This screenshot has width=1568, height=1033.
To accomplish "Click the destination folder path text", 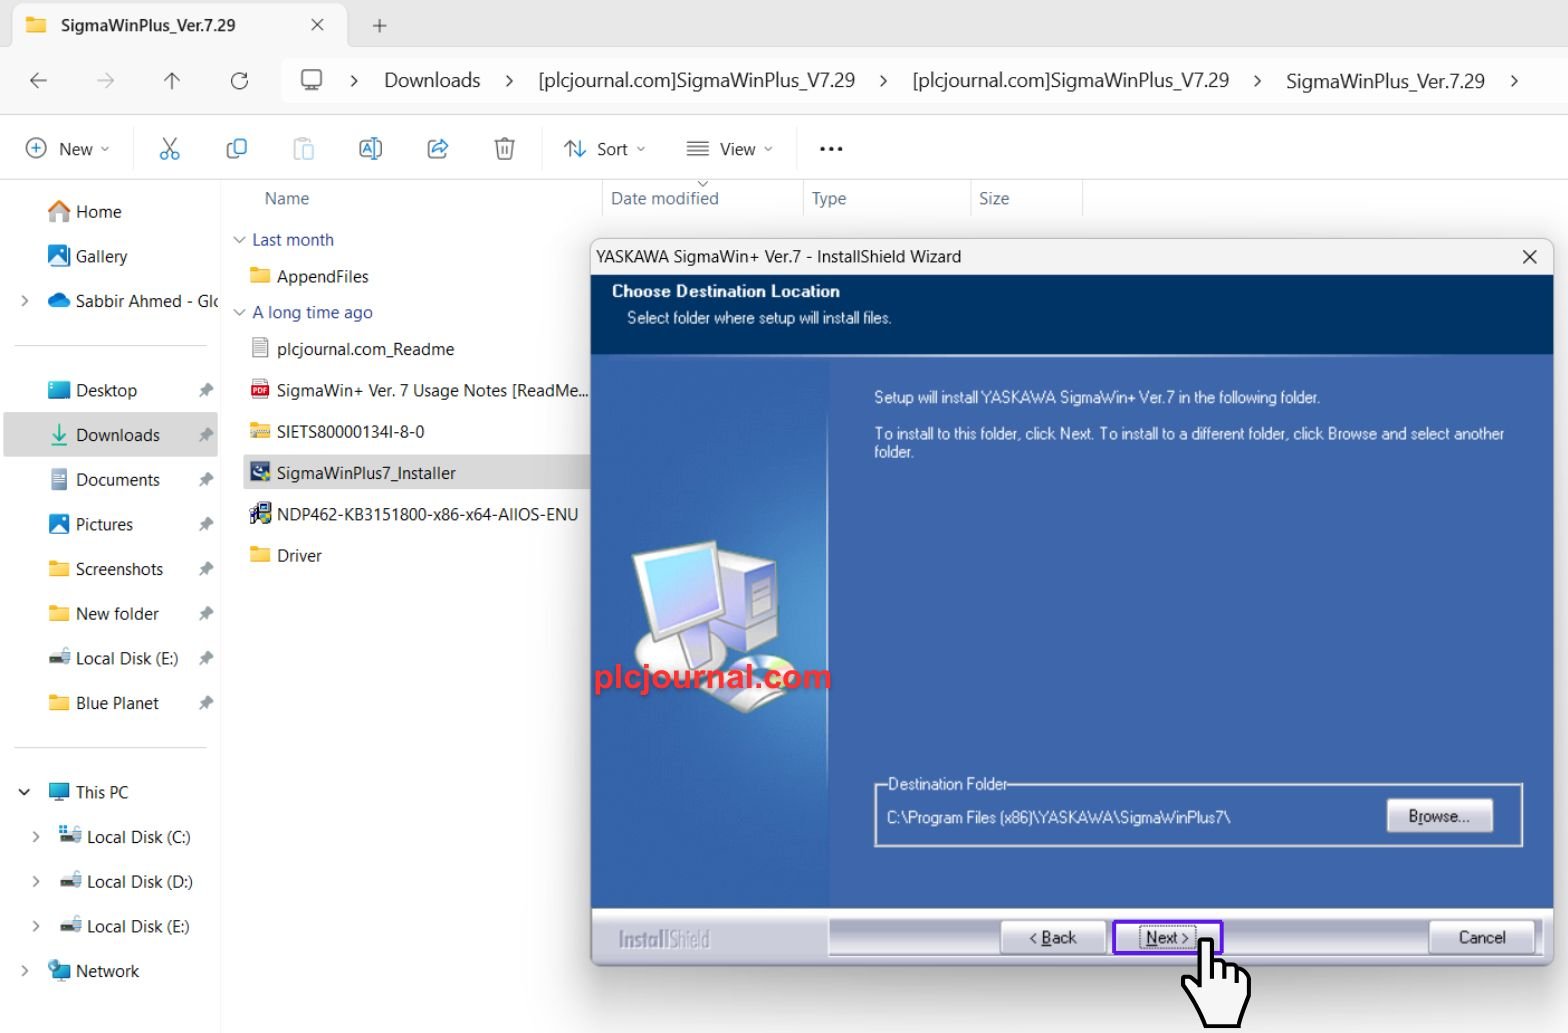I will coord(1058,817).
